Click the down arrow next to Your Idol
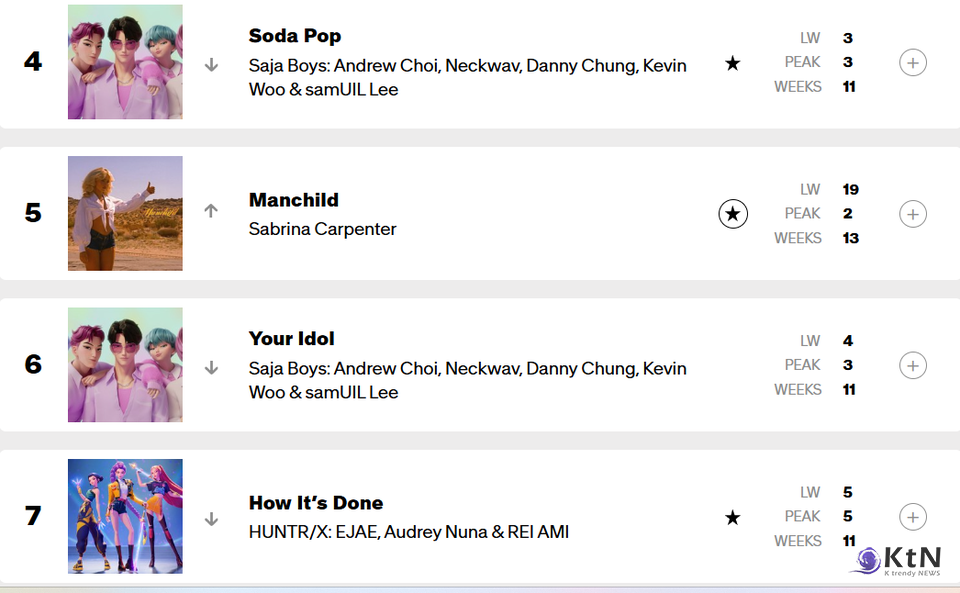This screenshot has height=593, width=960. (x=211, y=368)
